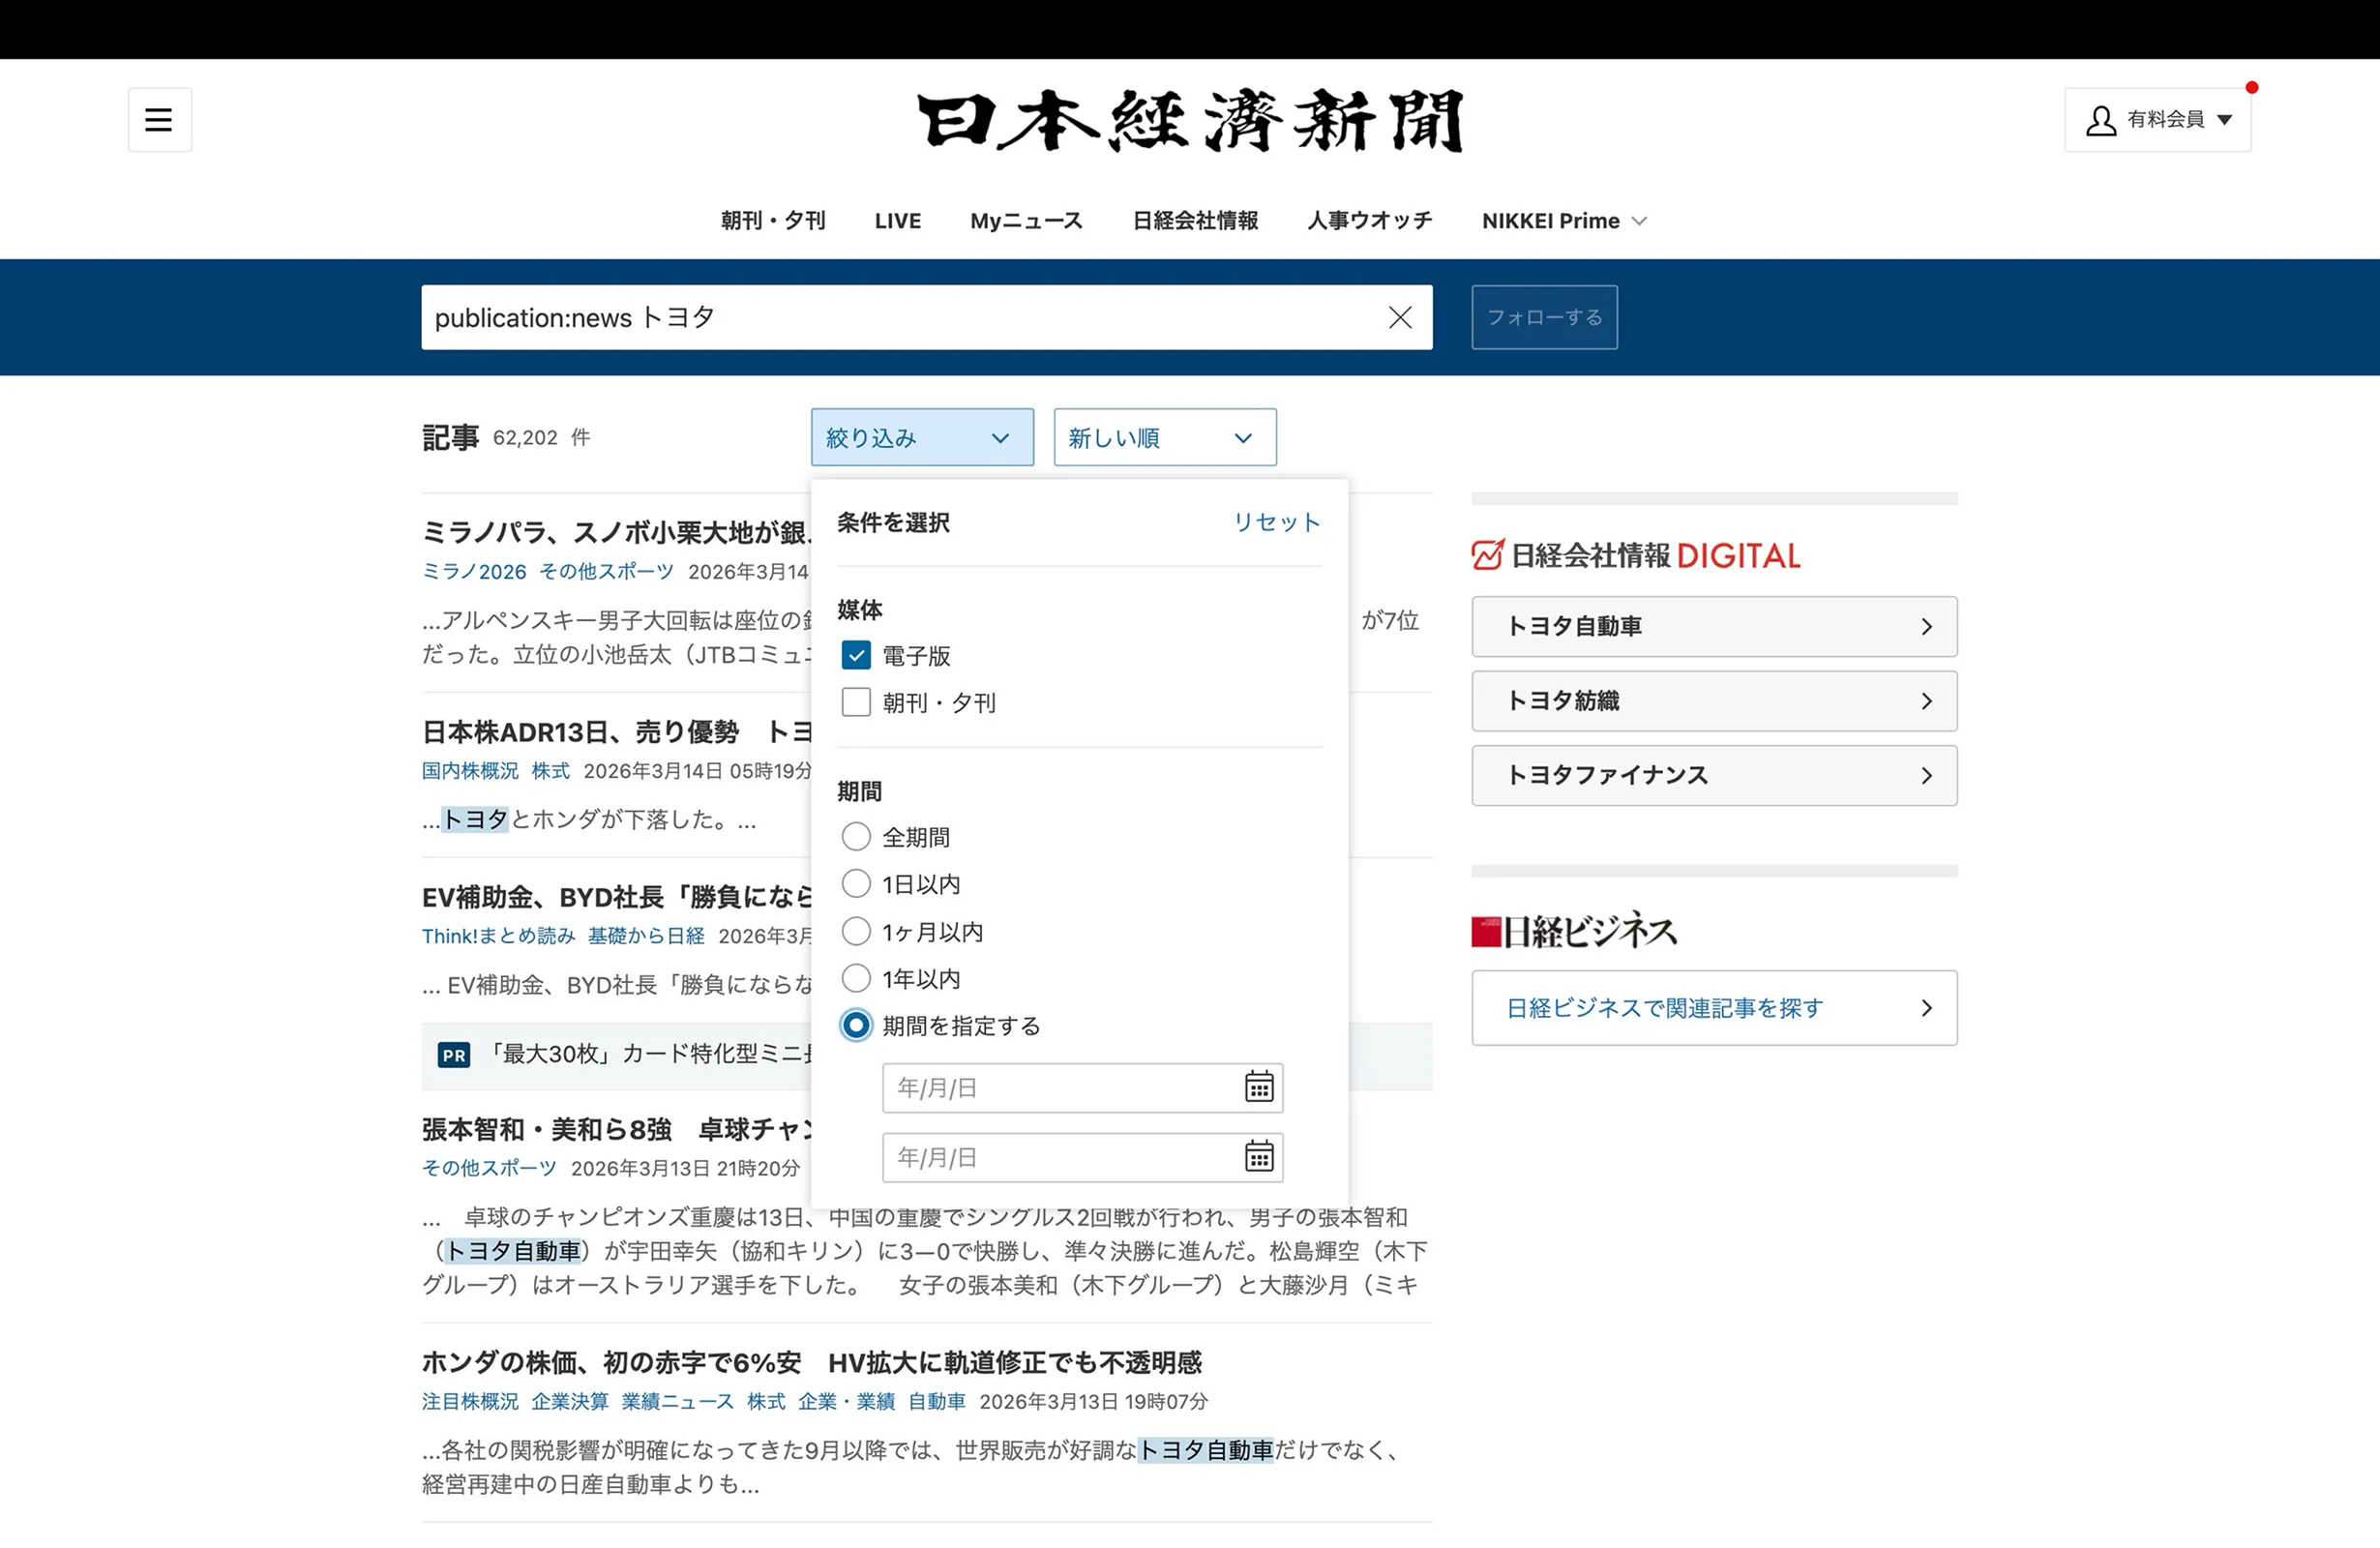The image size is (2380, 1548).
Task: Open 朝刊・夕刊 nav item
Action: coord(773,221)
